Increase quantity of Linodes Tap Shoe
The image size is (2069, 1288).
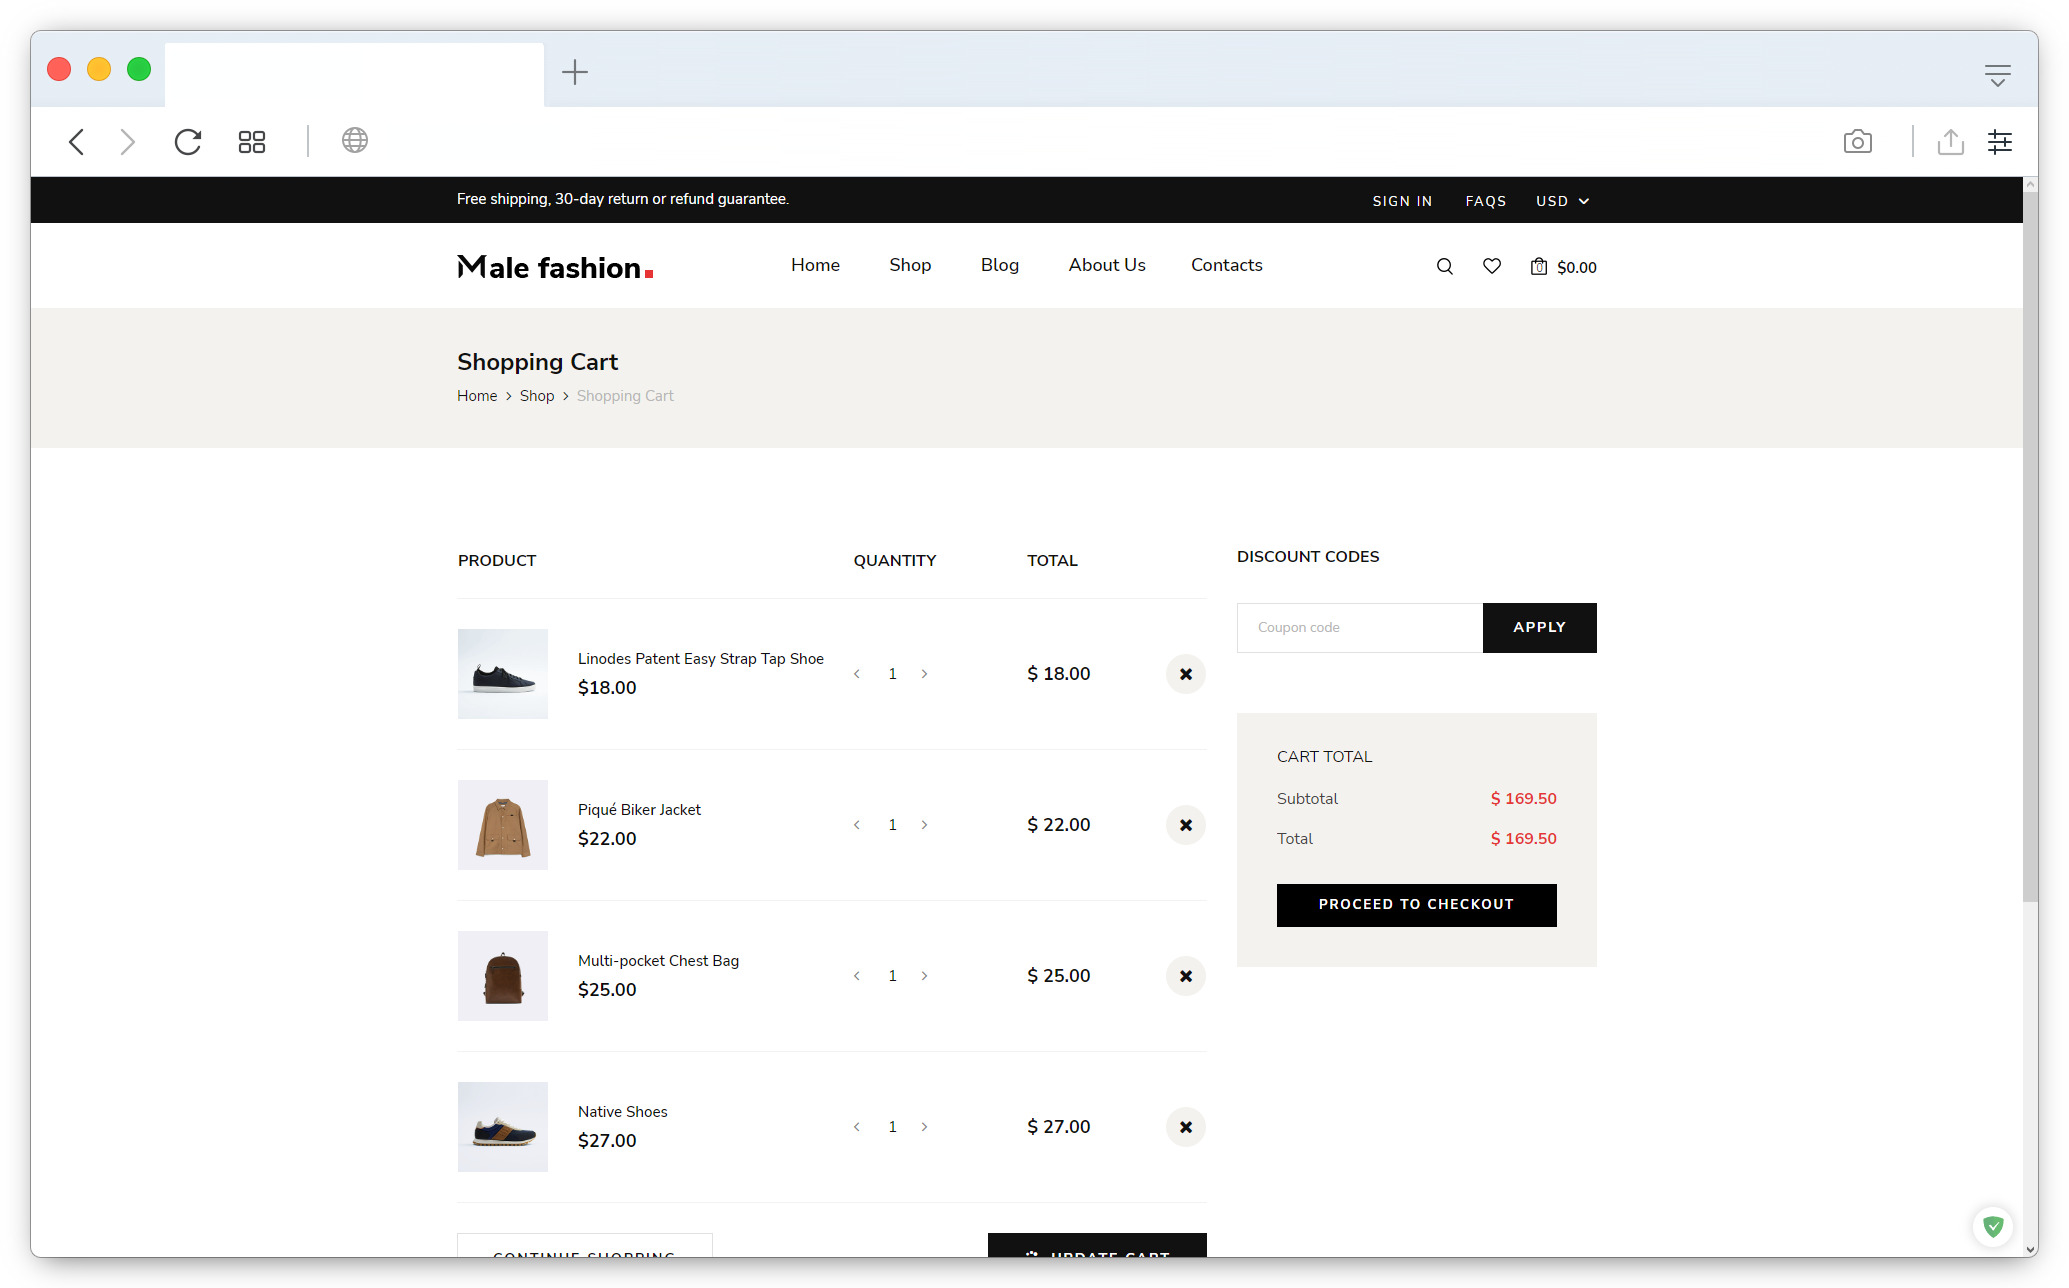(x=924, y=674)
